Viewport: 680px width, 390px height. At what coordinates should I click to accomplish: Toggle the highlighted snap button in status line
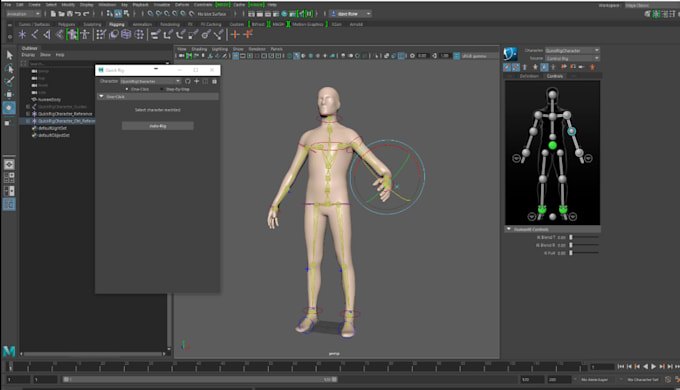pos(118,14)
